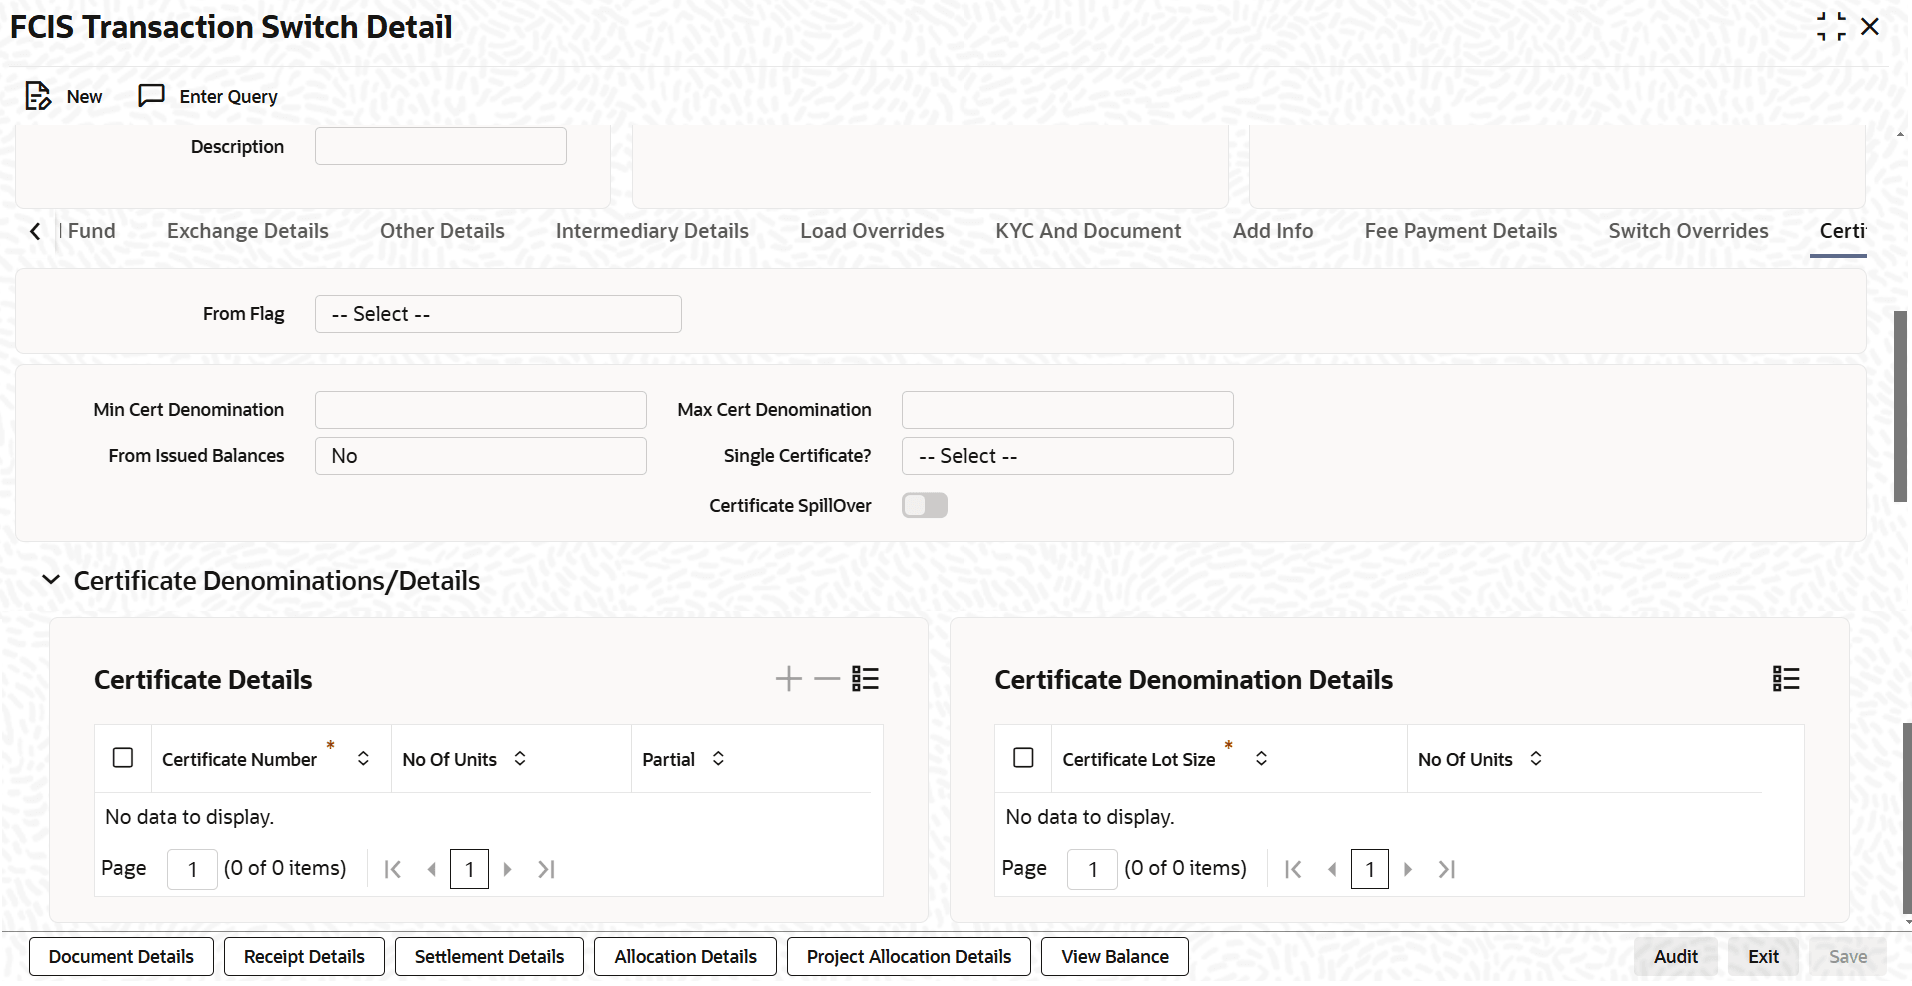Image resolution: width=1912 pixels, height=986 pixels.
Task: Open the From Flag dropdown
Action: click(x=498, y=314)
